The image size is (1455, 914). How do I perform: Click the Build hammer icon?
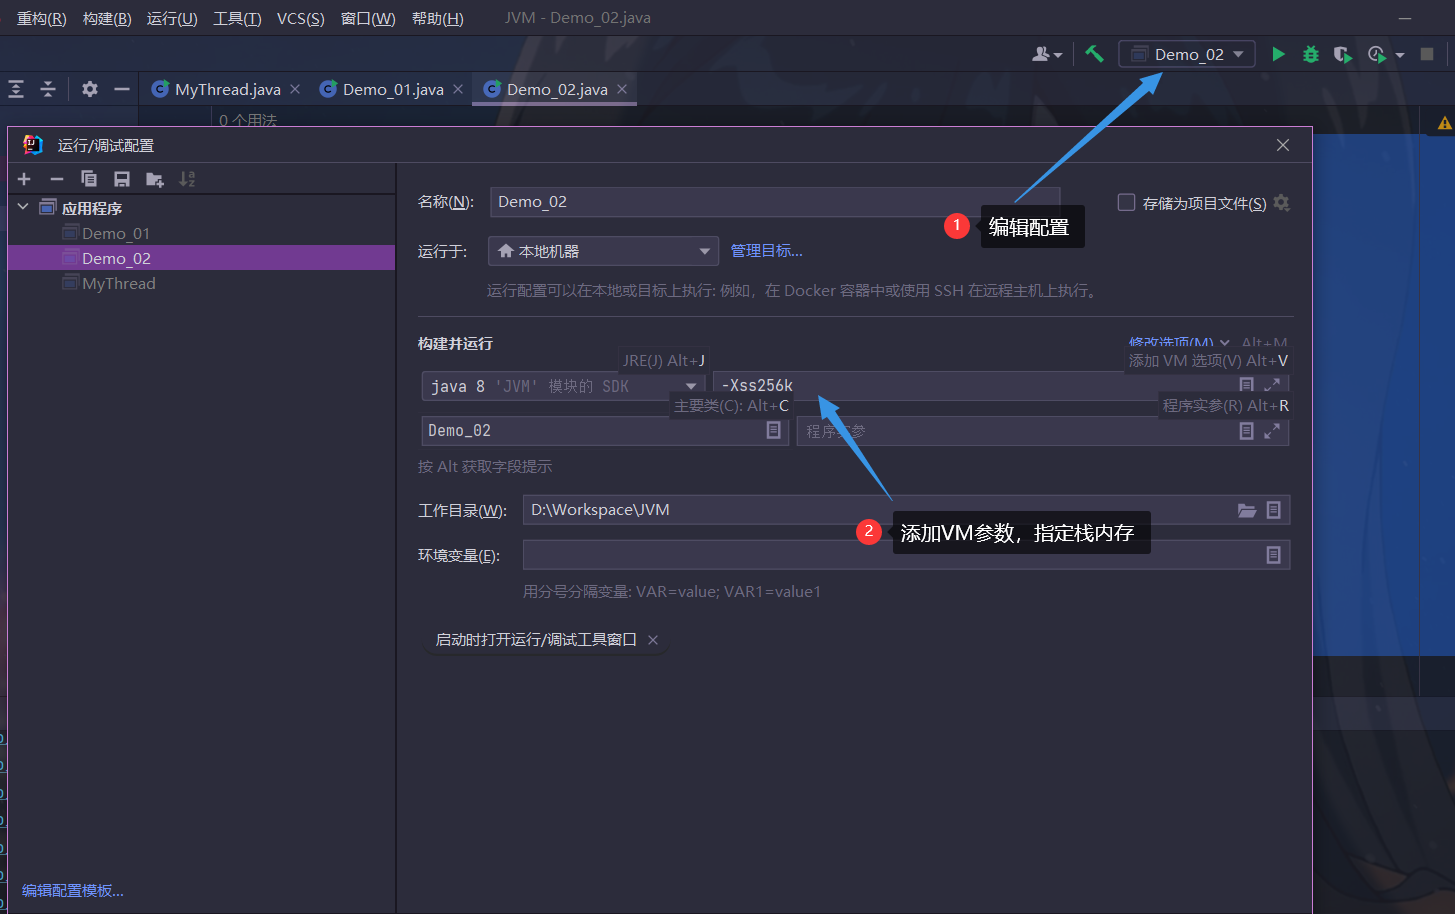1094,54
